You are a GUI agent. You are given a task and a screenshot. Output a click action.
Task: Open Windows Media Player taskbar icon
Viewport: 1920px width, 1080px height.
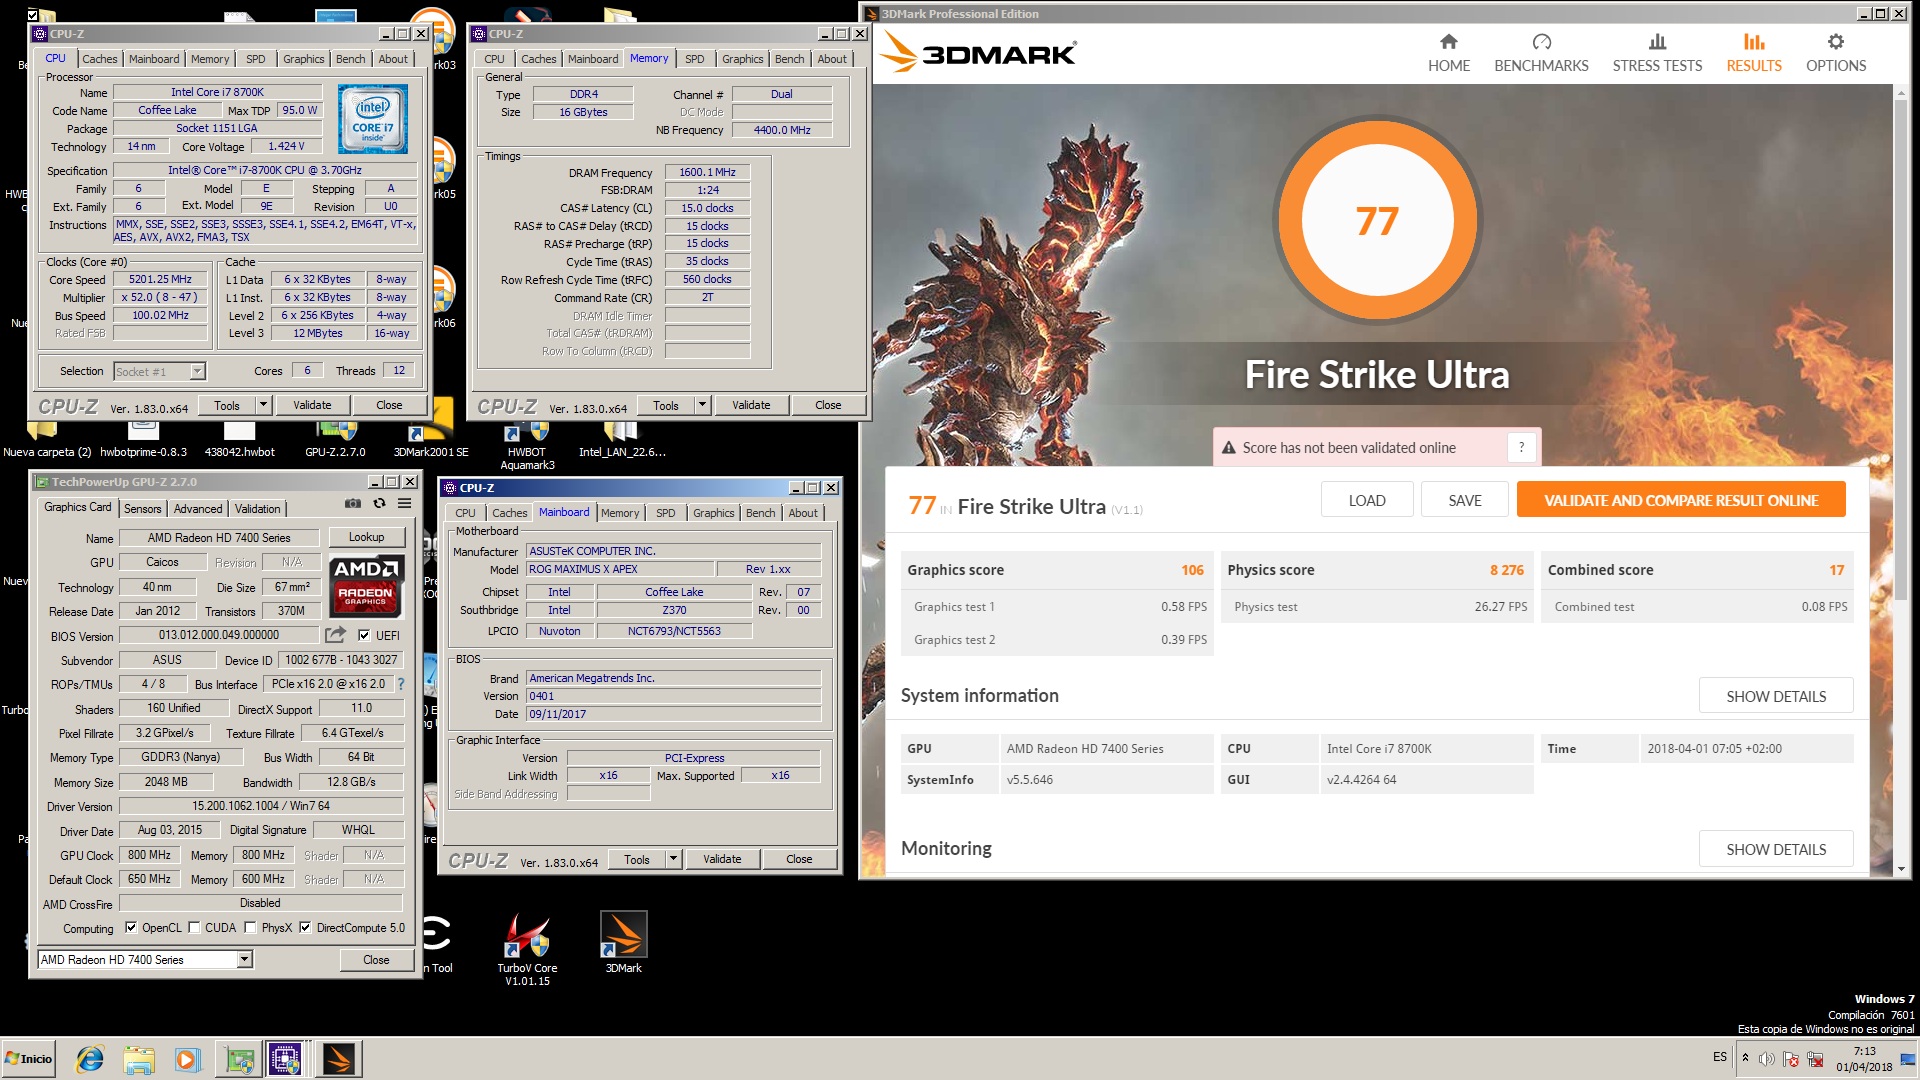(x=187, y=1059)
